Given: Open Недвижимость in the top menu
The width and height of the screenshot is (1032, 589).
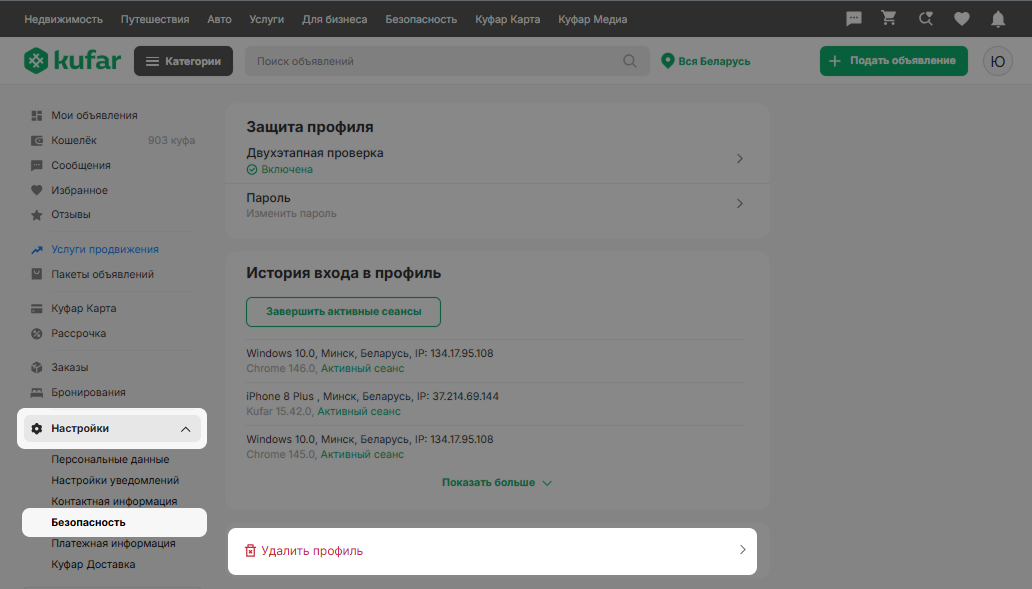Looking at the screenshot, I should click(x=63, y=19).
